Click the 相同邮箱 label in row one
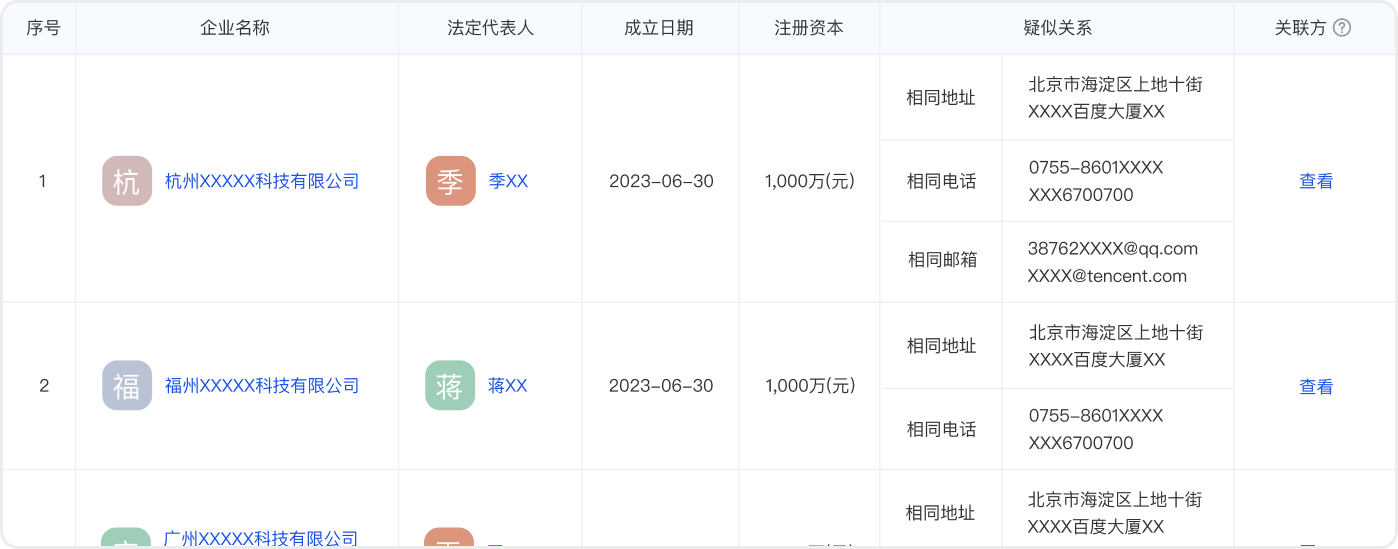 (941, 260)
